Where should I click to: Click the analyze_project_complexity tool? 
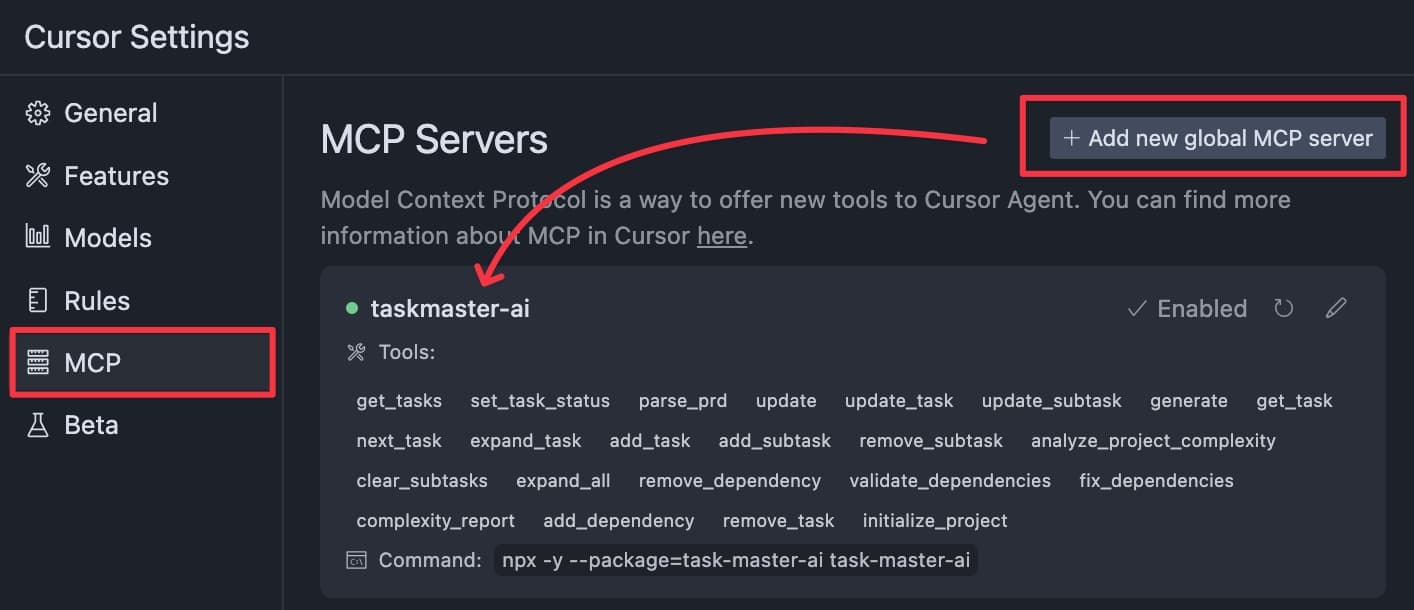[x=1153, y=441]
